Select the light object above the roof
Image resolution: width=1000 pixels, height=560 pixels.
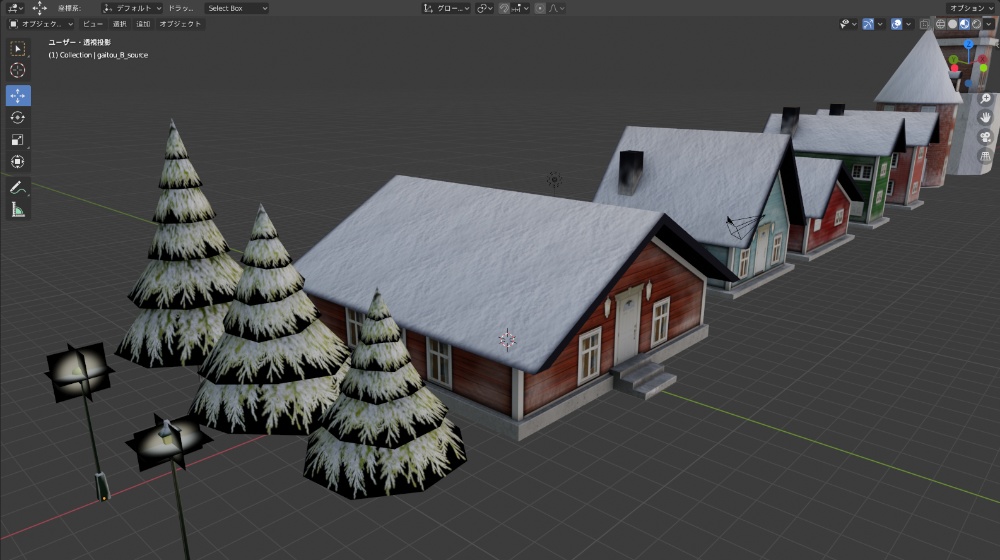(x=554, y=180)
